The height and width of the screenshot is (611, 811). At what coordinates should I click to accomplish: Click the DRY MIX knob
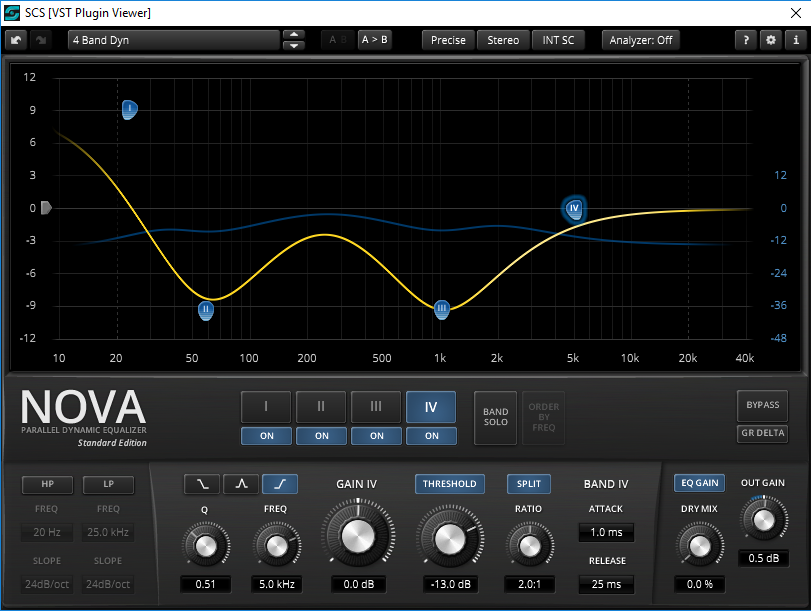(699, 546)
